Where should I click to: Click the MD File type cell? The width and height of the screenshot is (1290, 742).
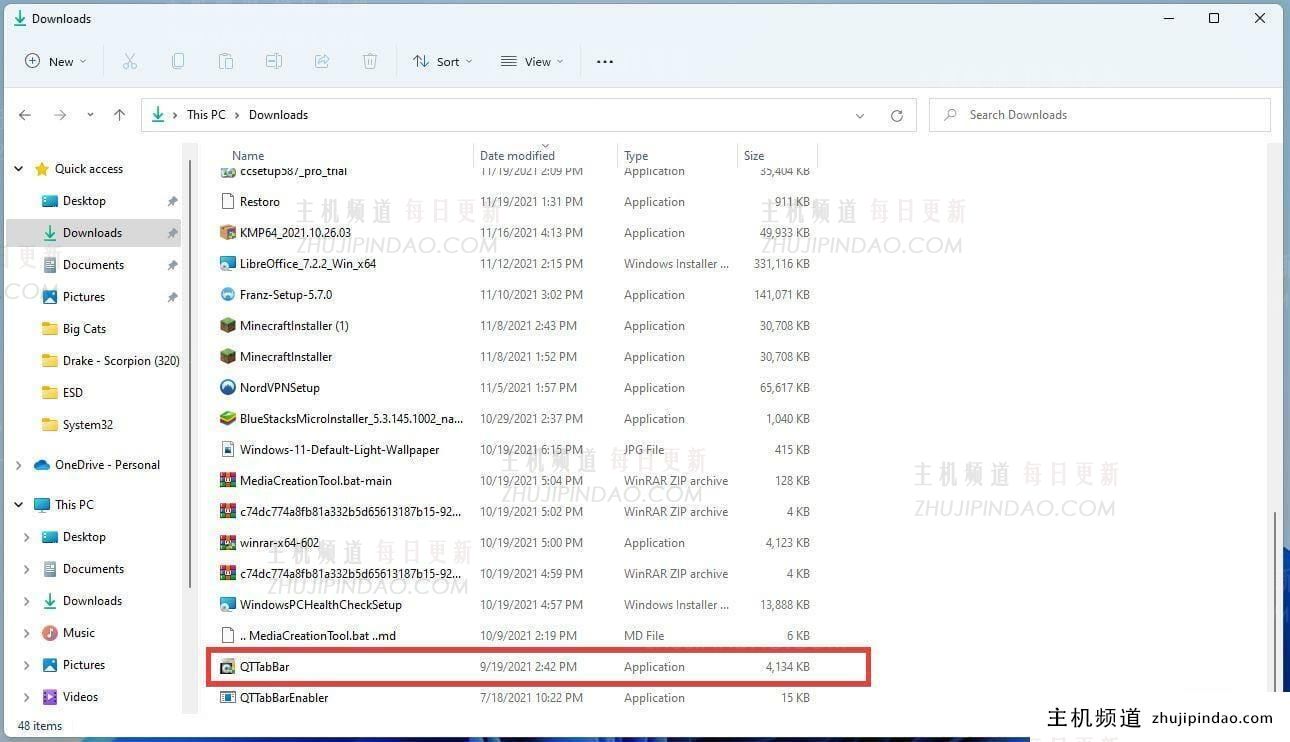[x=644, y=636]
